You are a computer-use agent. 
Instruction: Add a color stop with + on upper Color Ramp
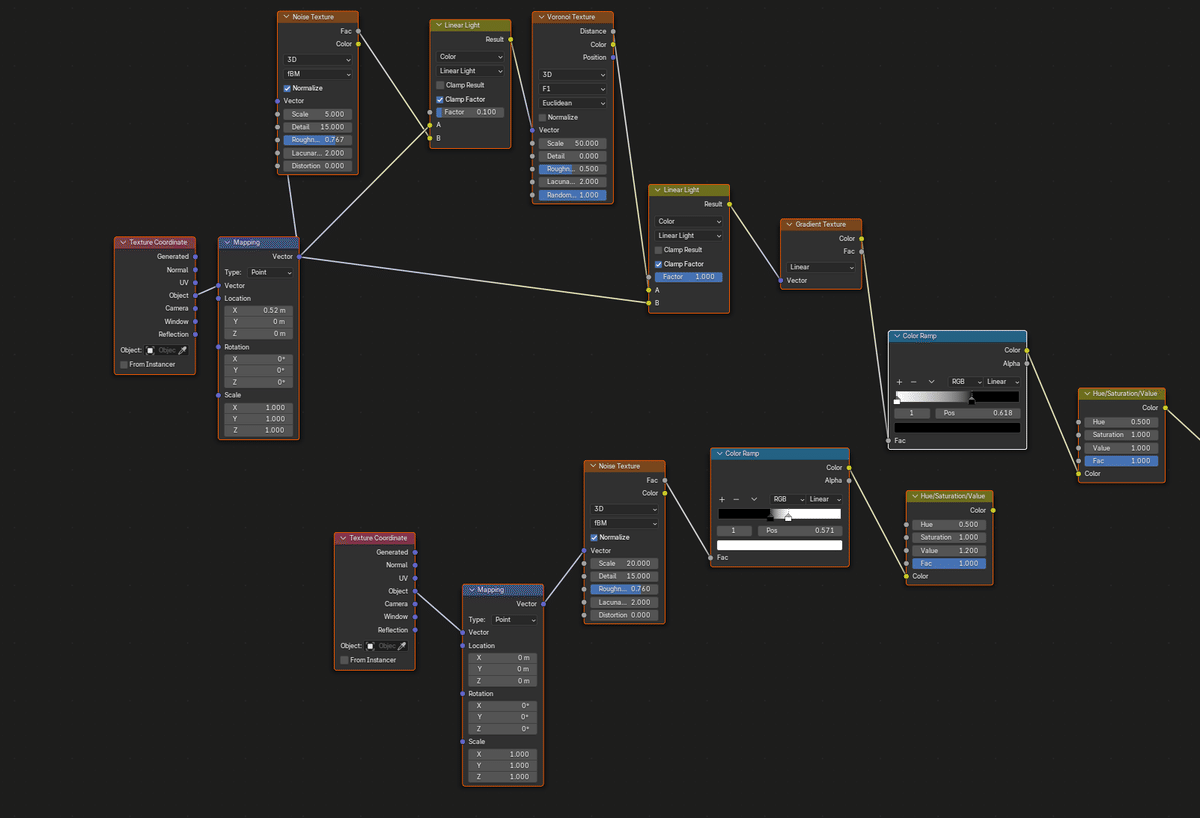pyautogui.click(x=899, y=381)
